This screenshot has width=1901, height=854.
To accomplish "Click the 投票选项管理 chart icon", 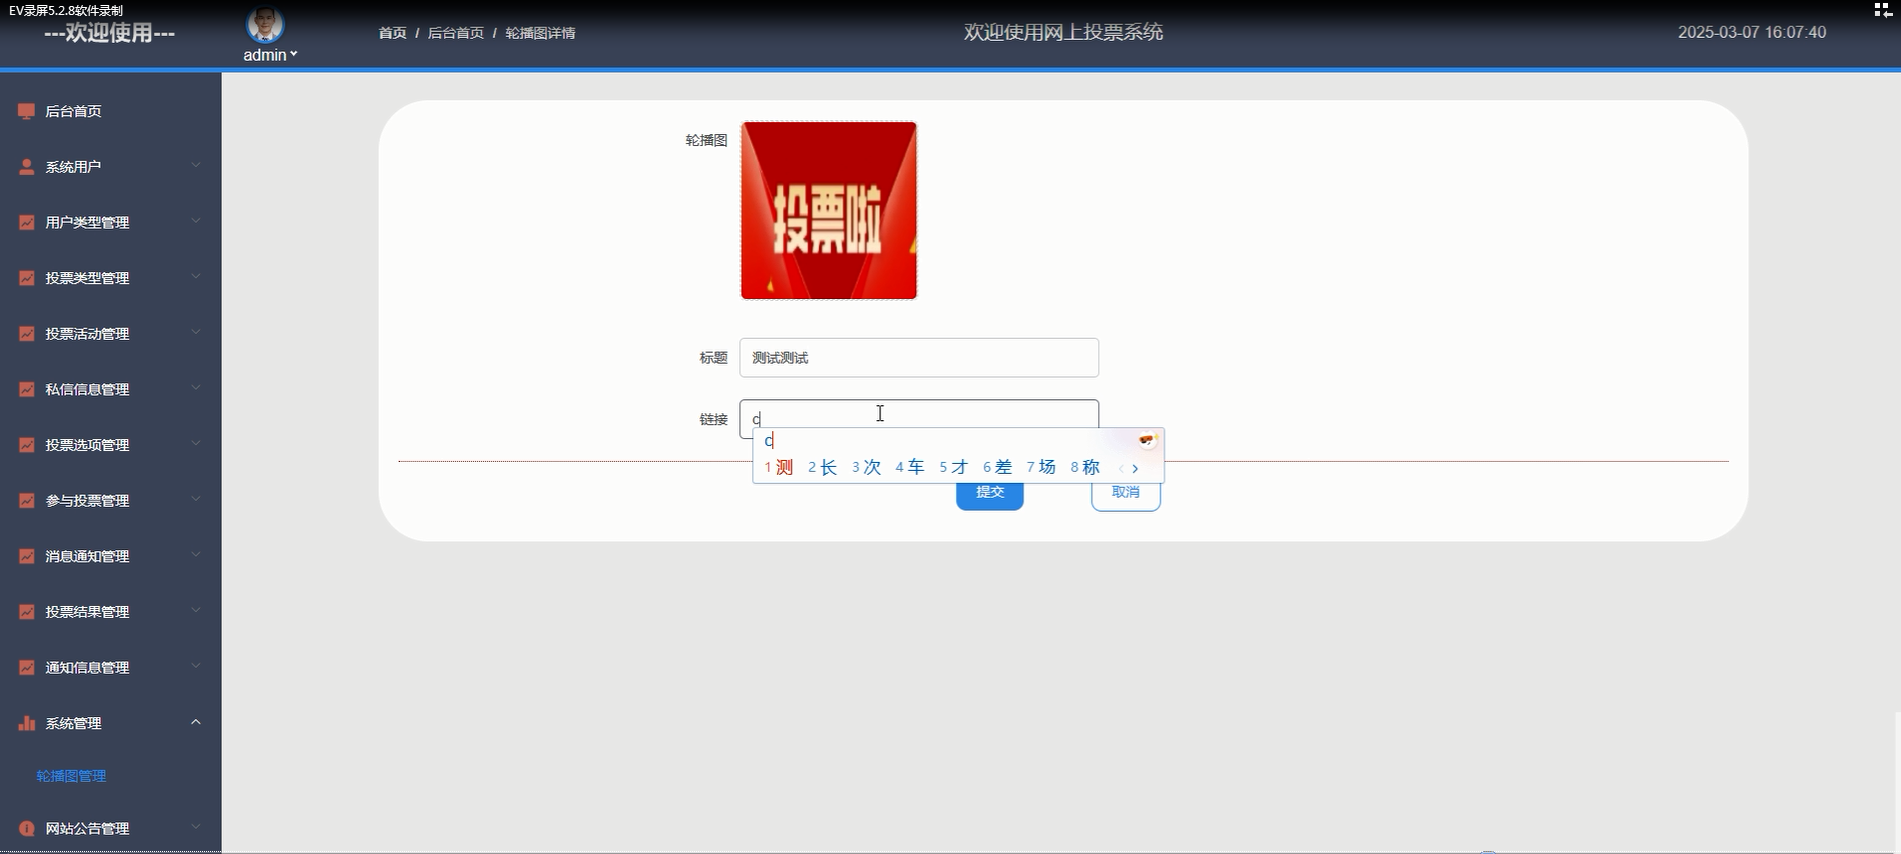I will click(27, 445).
